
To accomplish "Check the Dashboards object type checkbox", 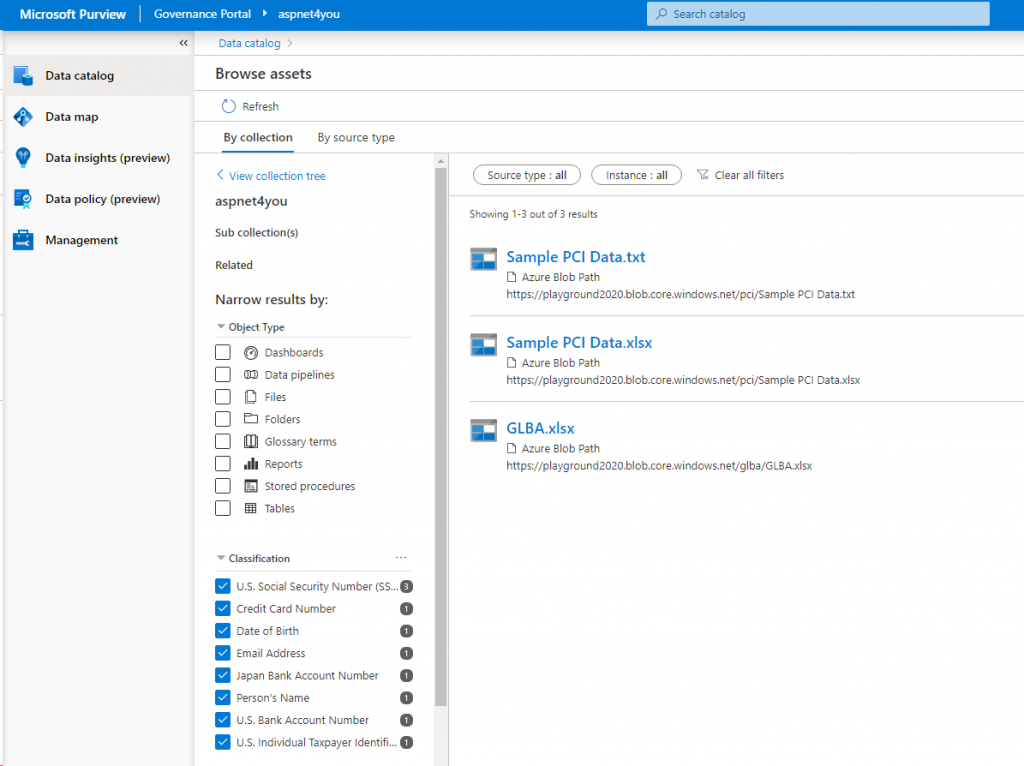I will click(223, 353).
